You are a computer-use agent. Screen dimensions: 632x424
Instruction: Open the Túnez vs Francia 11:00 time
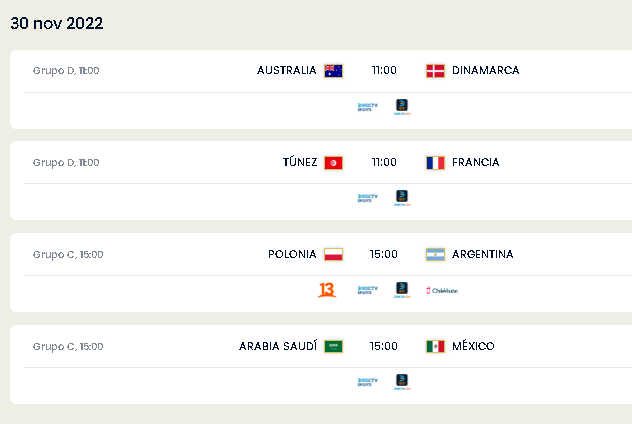[384, 162]
